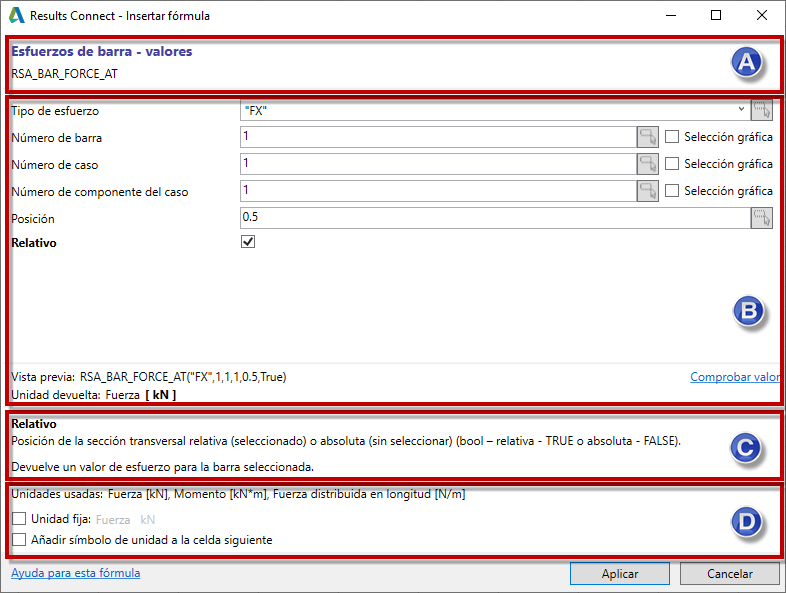Click the Unidad devuelta Fuerza [ kN ] text
786x593 pixels.
94,395
